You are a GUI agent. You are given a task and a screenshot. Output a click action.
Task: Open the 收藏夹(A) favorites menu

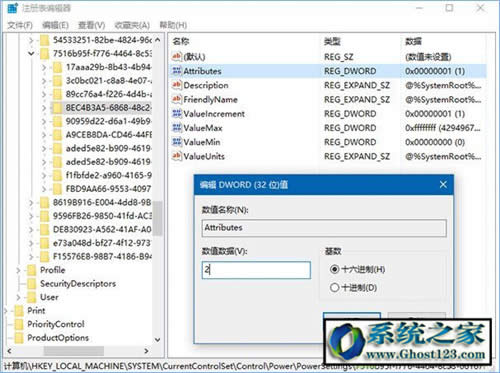(x=132, y=25)
